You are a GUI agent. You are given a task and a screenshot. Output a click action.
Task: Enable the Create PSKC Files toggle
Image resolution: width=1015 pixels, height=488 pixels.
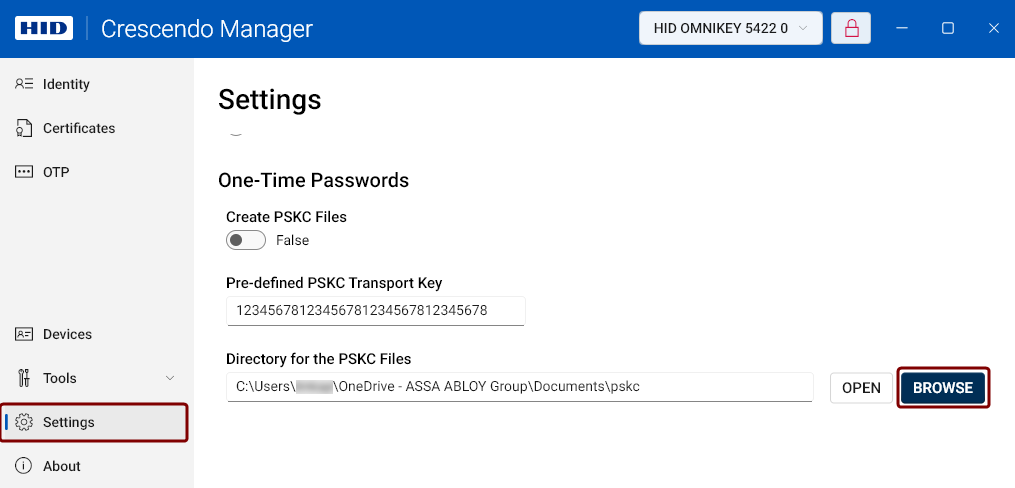tap(246, 240)
